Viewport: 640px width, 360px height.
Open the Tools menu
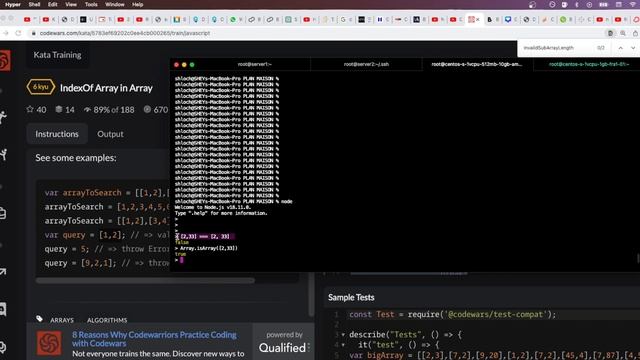coord(91,4)
